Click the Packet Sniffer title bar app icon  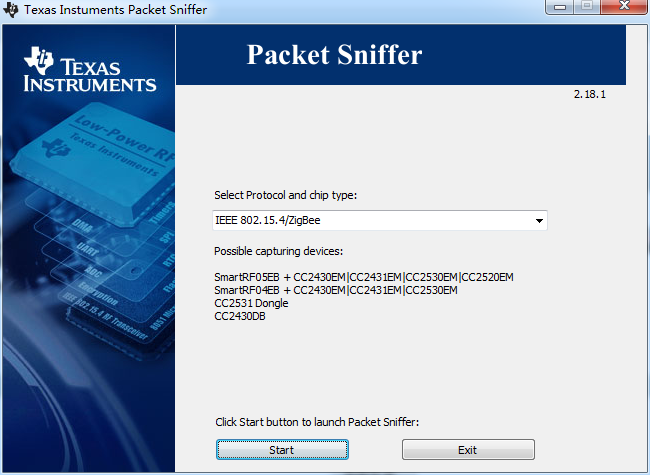(x=11, y=10)
